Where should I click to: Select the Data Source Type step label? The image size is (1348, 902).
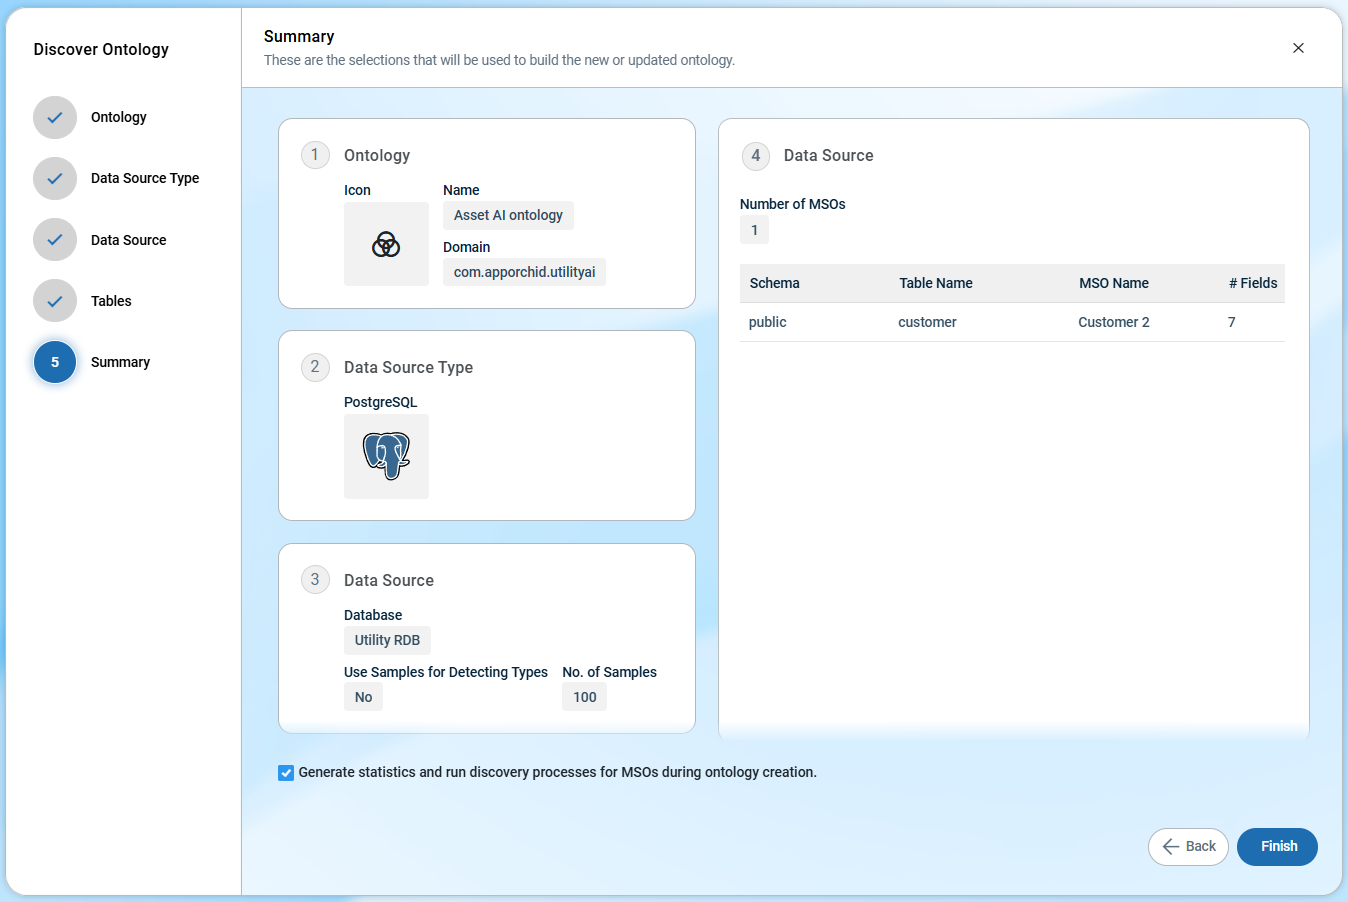(x=145, y=178)
